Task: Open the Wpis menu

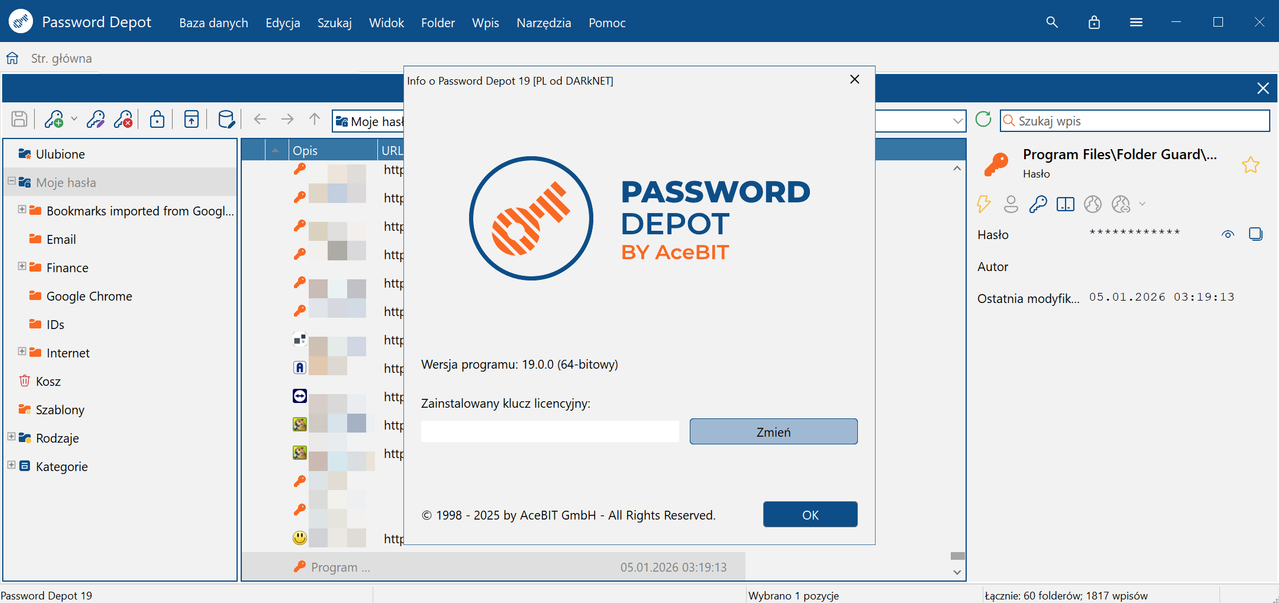Action: click(486, 22)
